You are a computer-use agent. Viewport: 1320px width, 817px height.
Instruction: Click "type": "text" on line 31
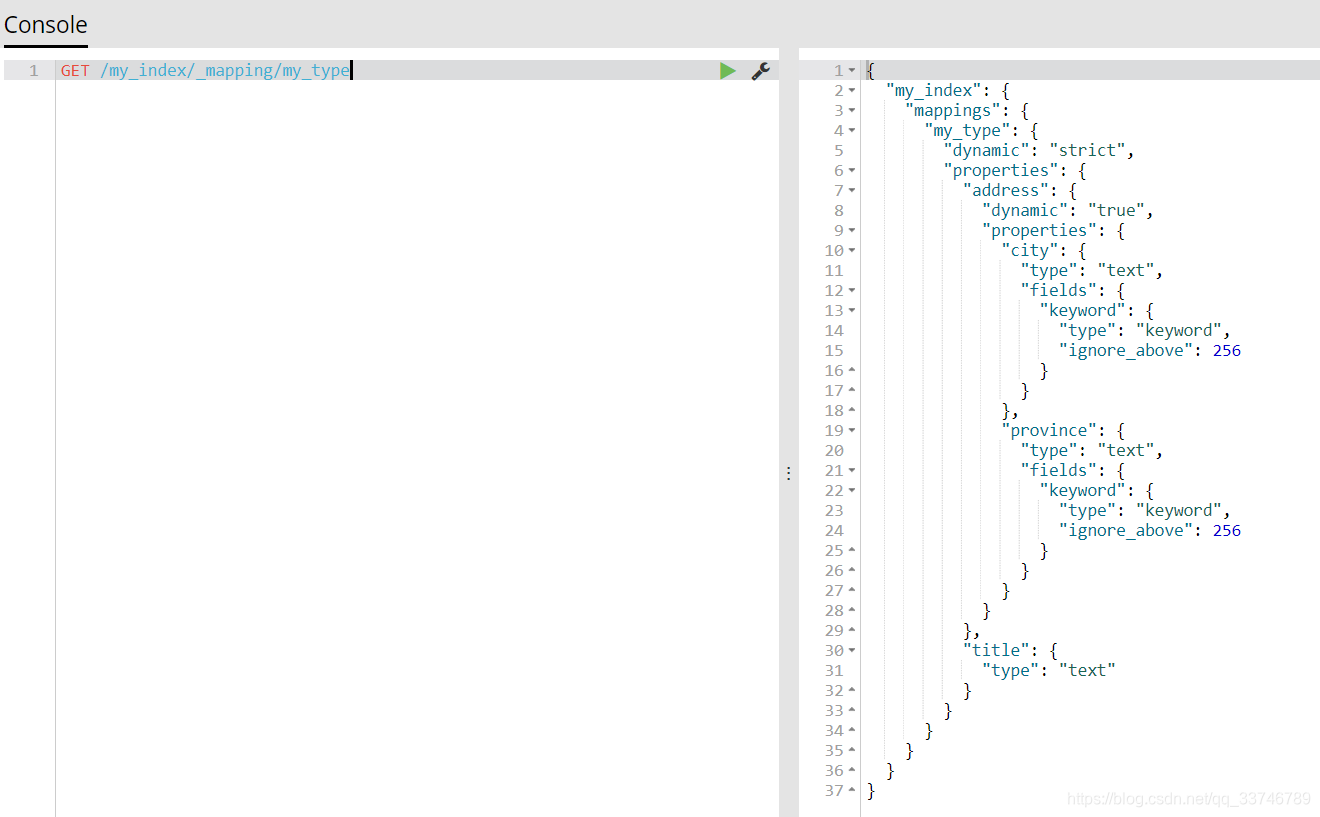tap(1049, 671)
